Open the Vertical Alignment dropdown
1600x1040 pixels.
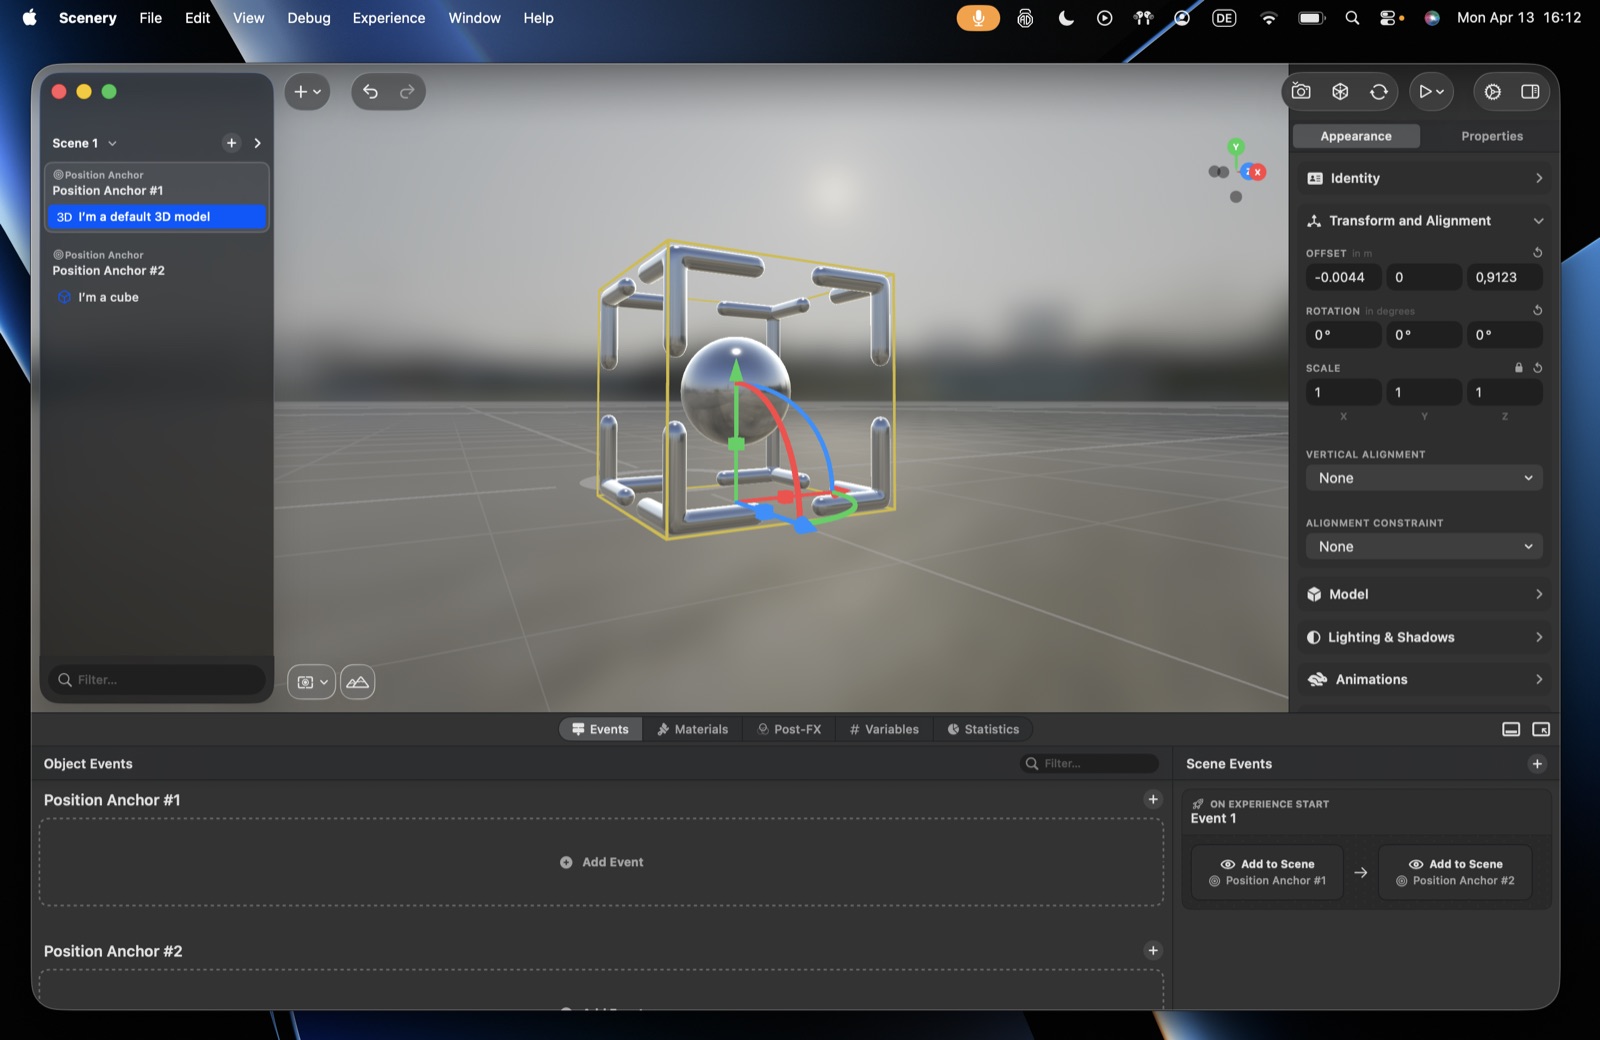1424,478
